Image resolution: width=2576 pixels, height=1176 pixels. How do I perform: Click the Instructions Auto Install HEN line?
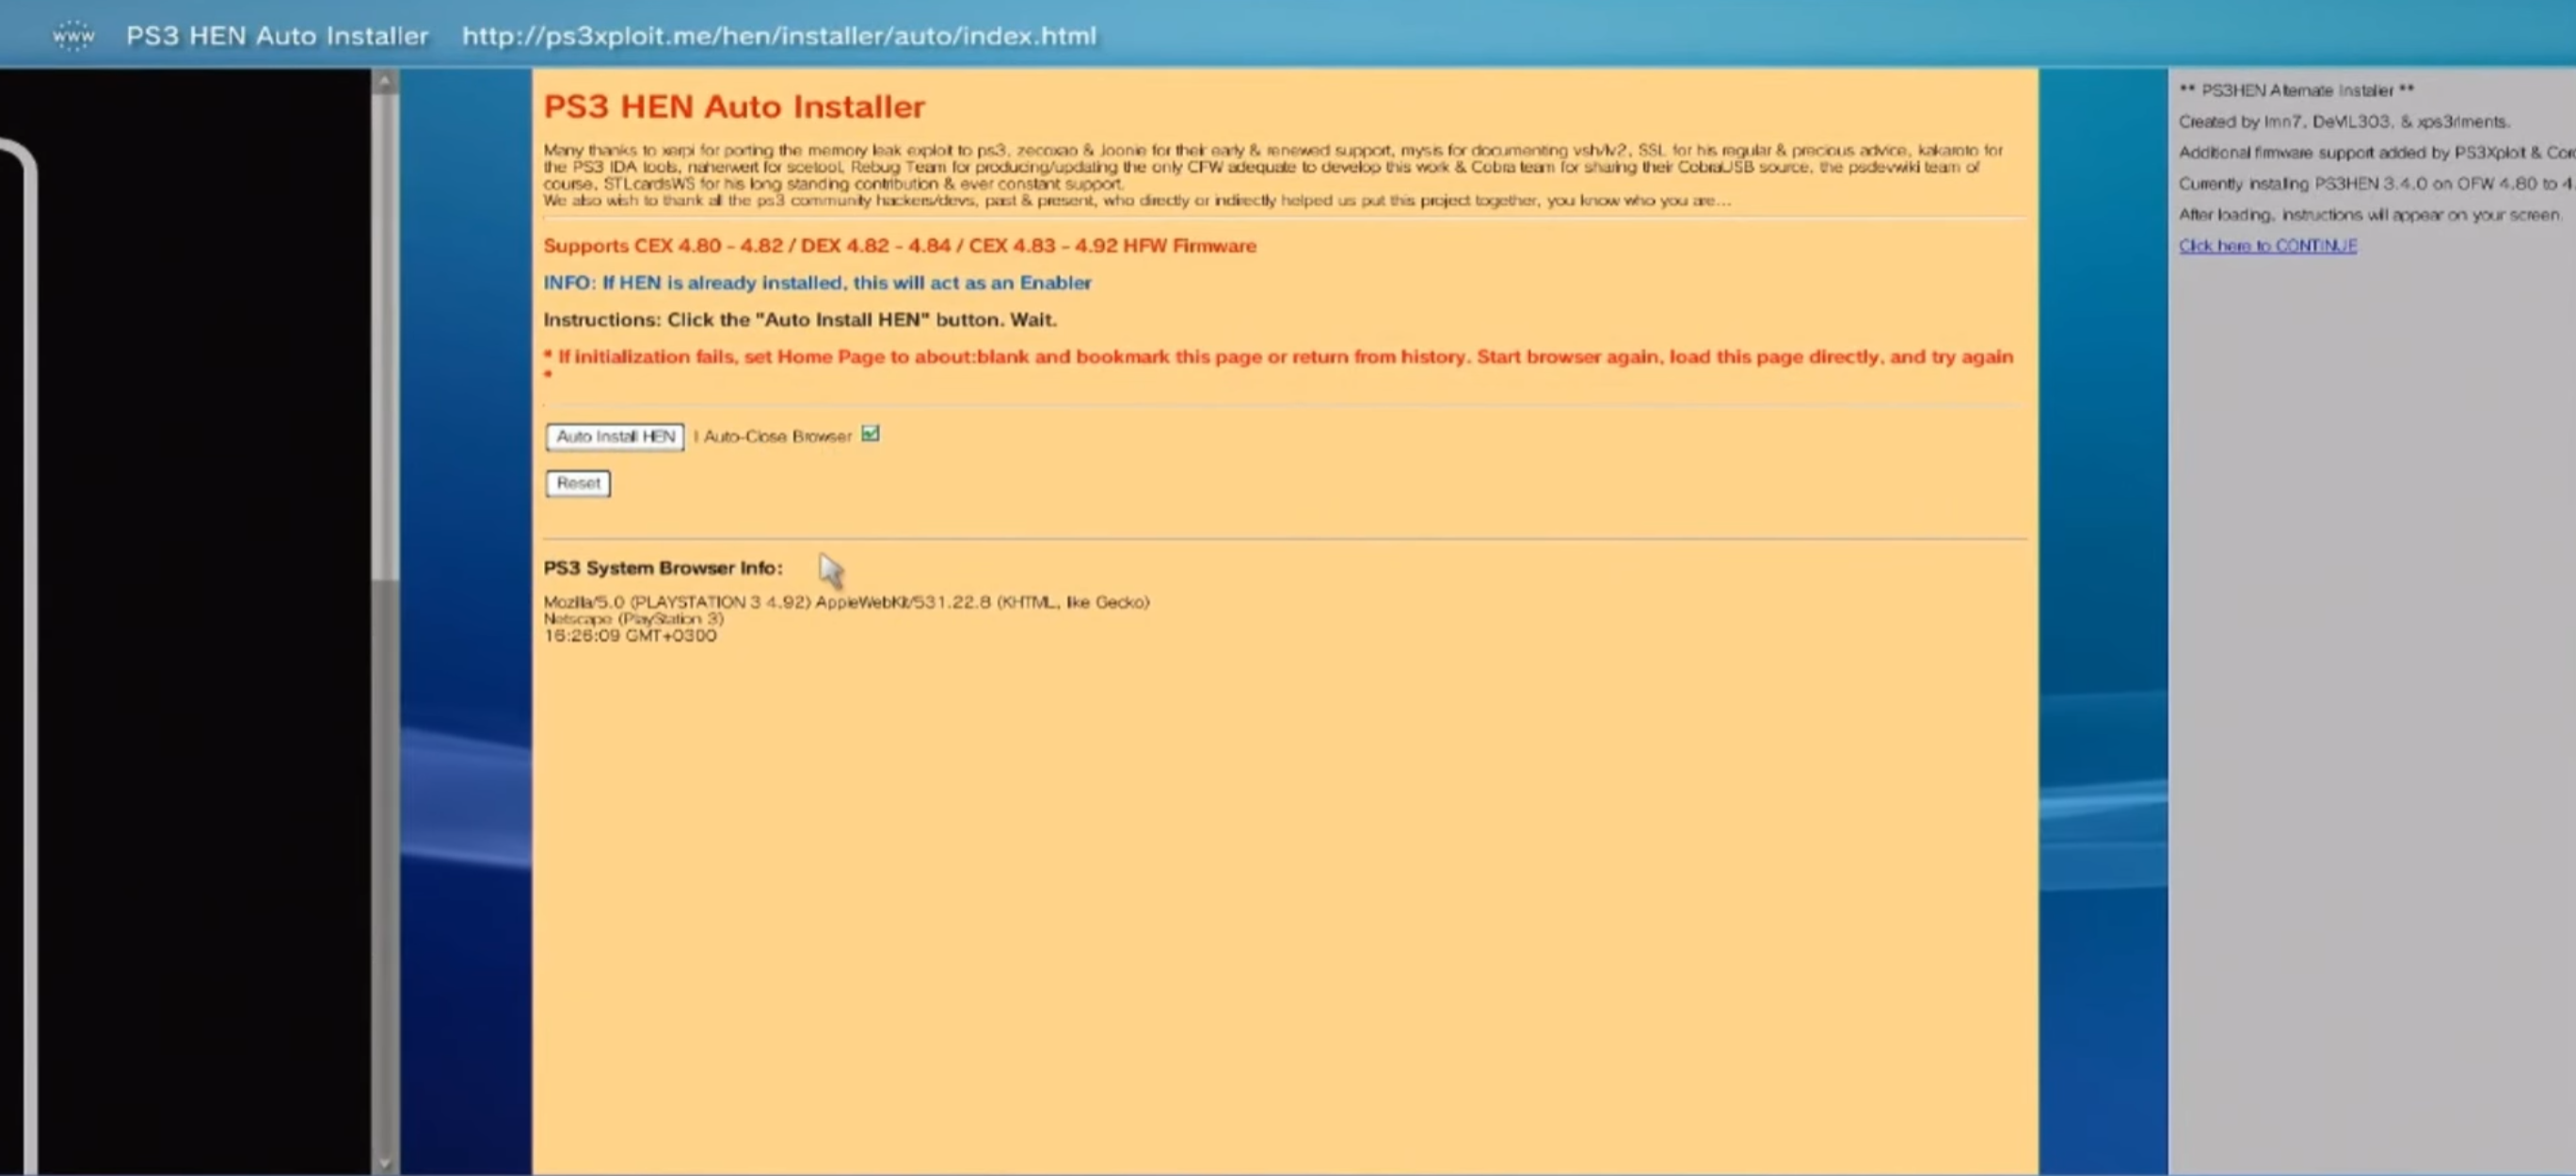point(799,320)
